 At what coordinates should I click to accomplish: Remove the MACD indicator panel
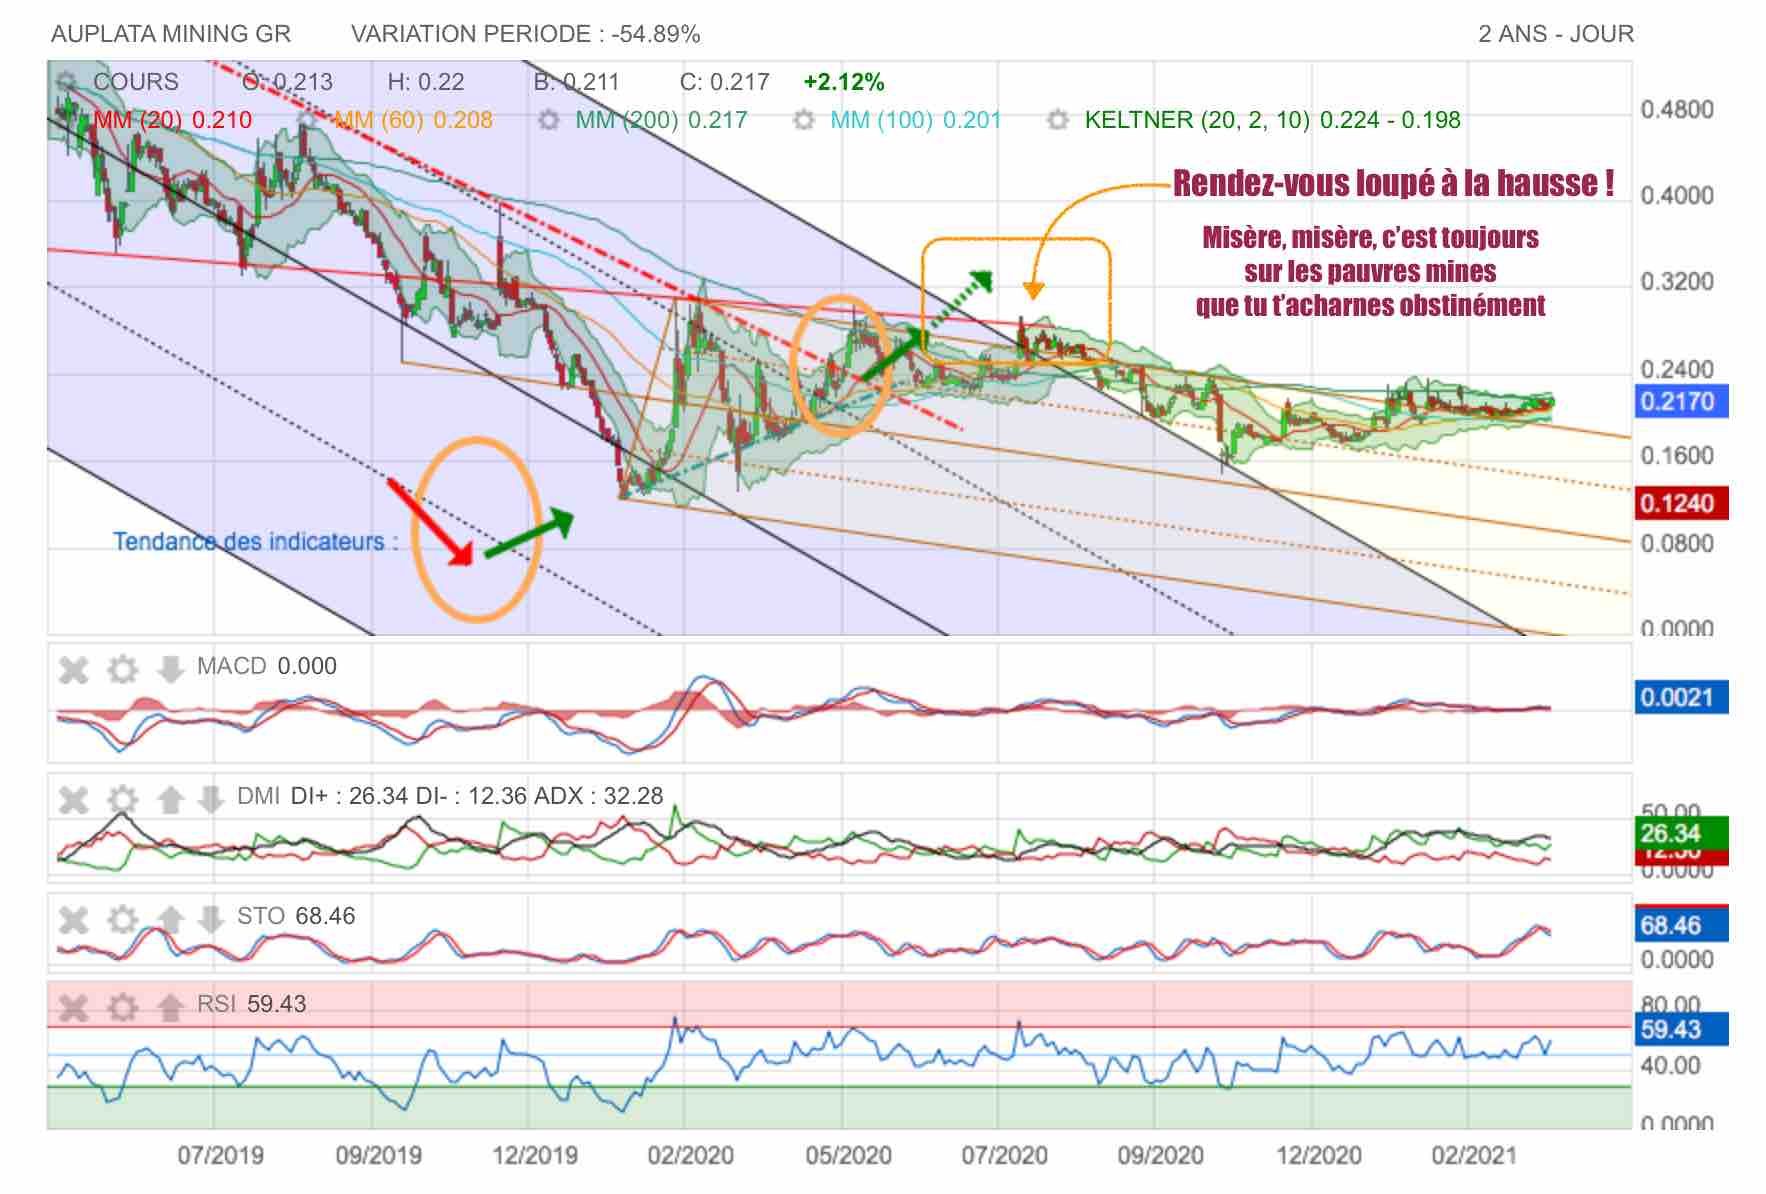click(x=74, y=669)
